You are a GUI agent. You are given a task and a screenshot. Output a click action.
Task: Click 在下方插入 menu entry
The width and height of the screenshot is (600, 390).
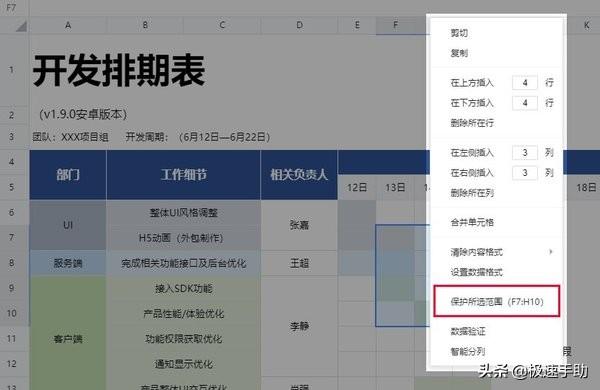tap(472, 103)
